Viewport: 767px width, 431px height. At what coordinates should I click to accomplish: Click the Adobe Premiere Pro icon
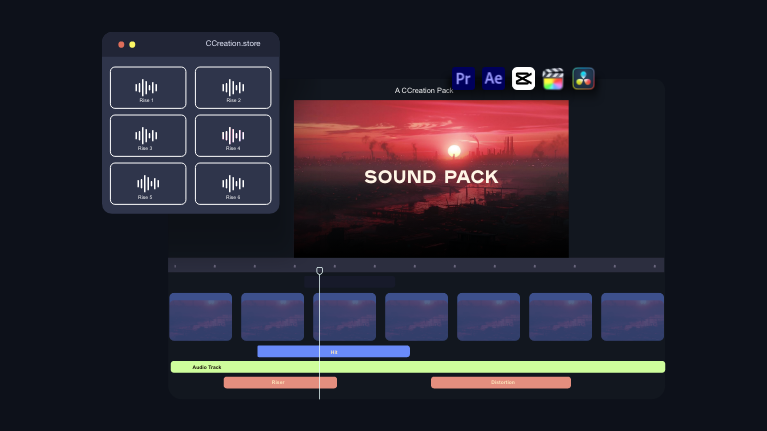(x=463, y=78)
